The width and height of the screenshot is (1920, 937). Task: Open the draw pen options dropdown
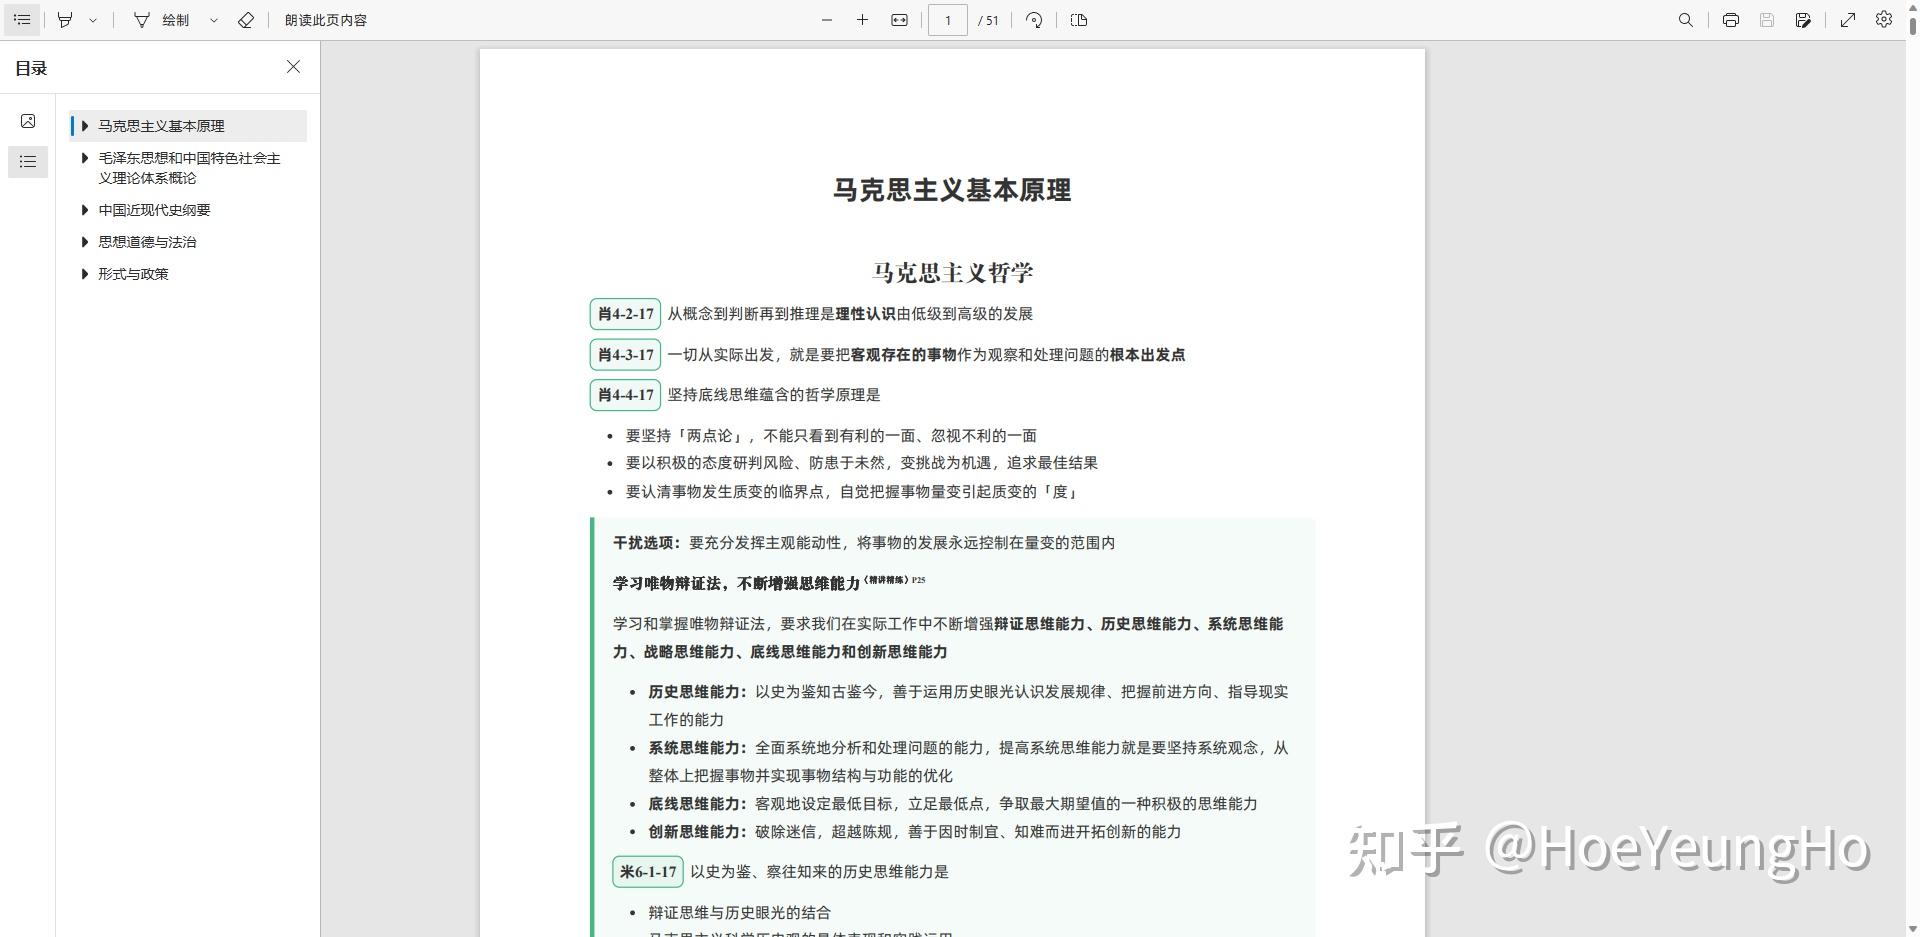[213, 20]
